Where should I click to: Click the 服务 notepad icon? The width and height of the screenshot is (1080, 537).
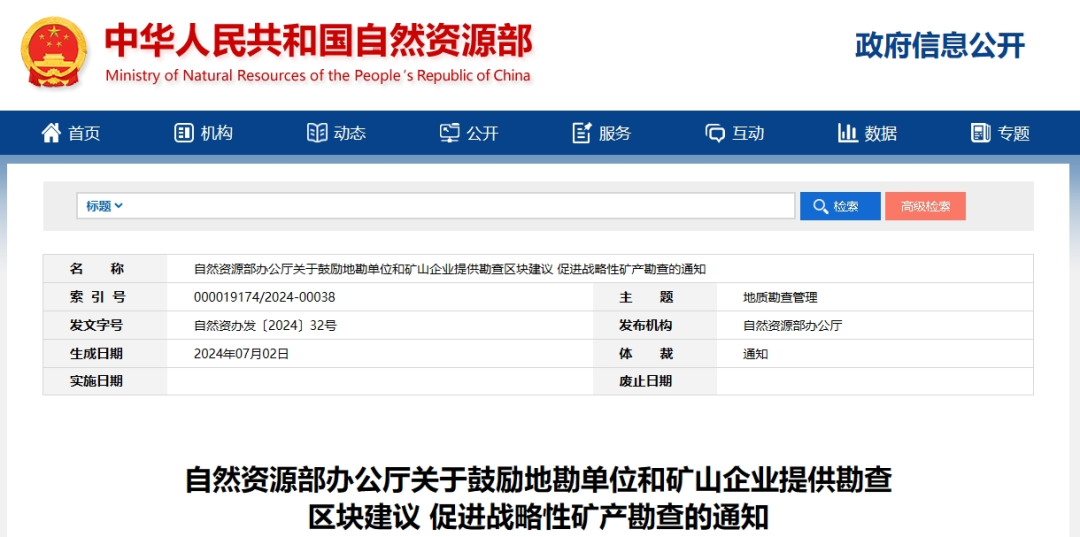[582, 133]
